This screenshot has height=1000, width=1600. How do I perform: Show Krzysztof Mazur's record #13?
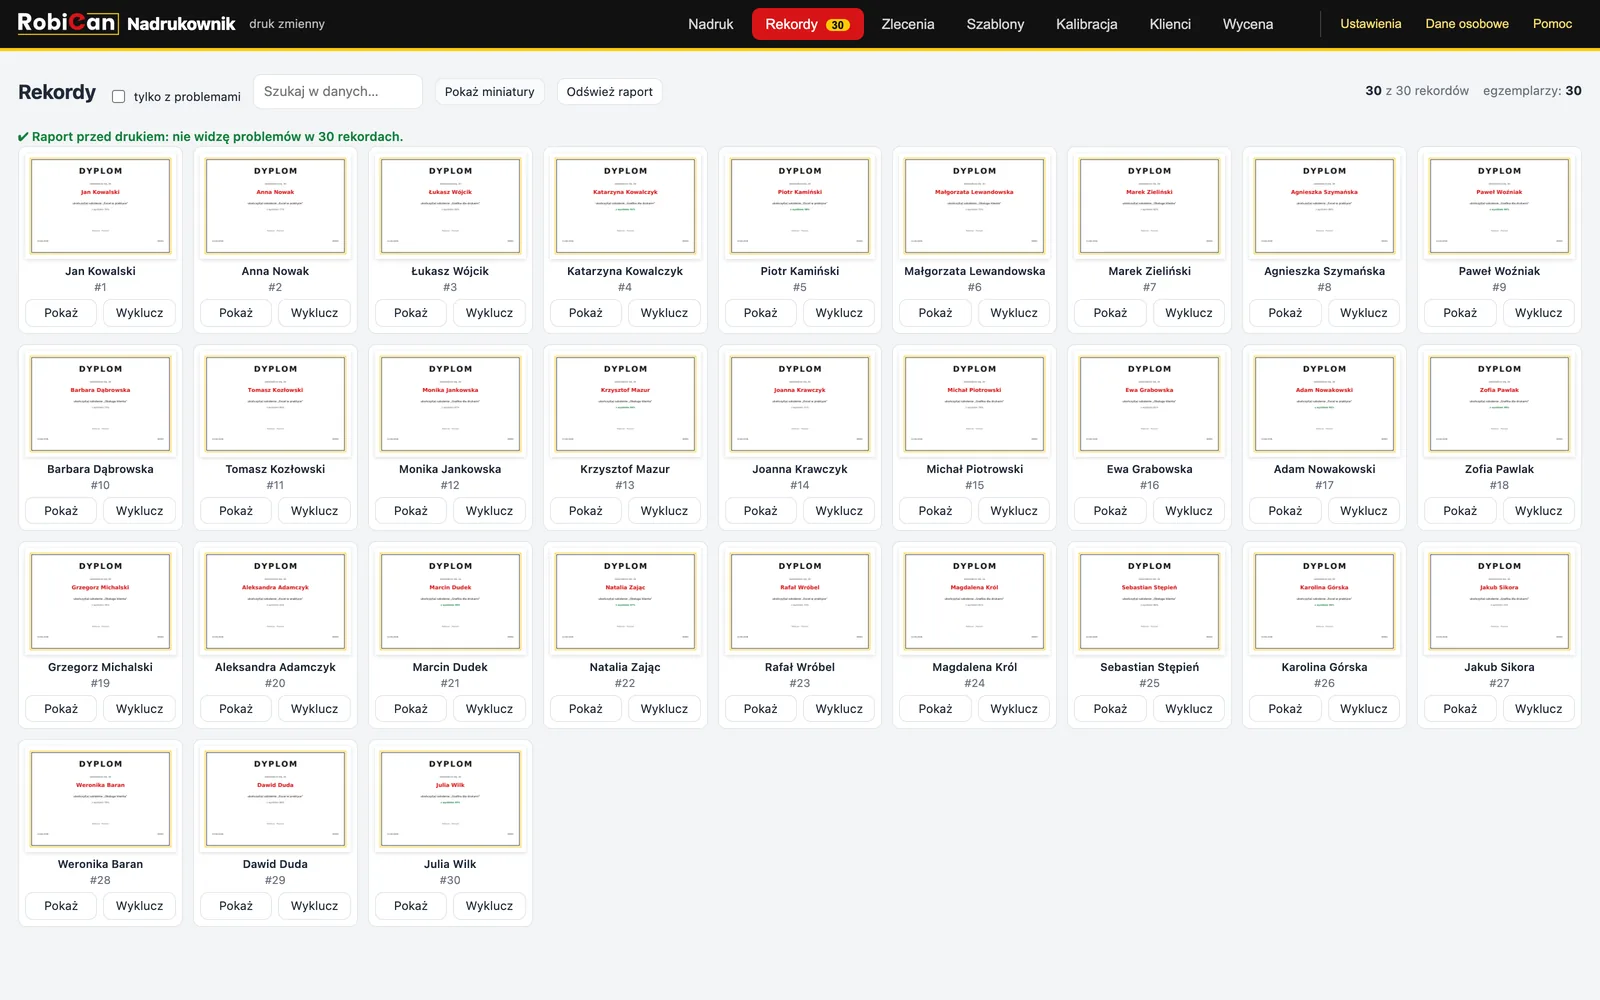pos(586,511)
